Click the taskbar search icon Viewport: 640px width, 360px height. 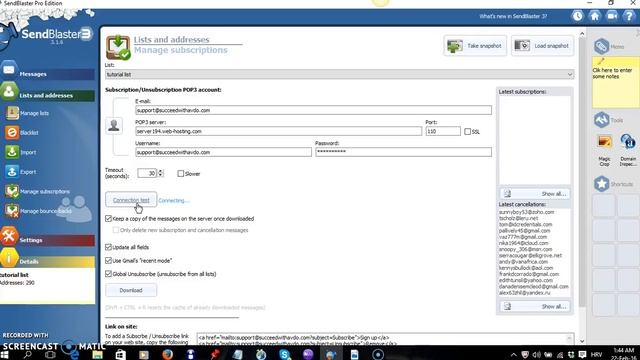point(27,355)
